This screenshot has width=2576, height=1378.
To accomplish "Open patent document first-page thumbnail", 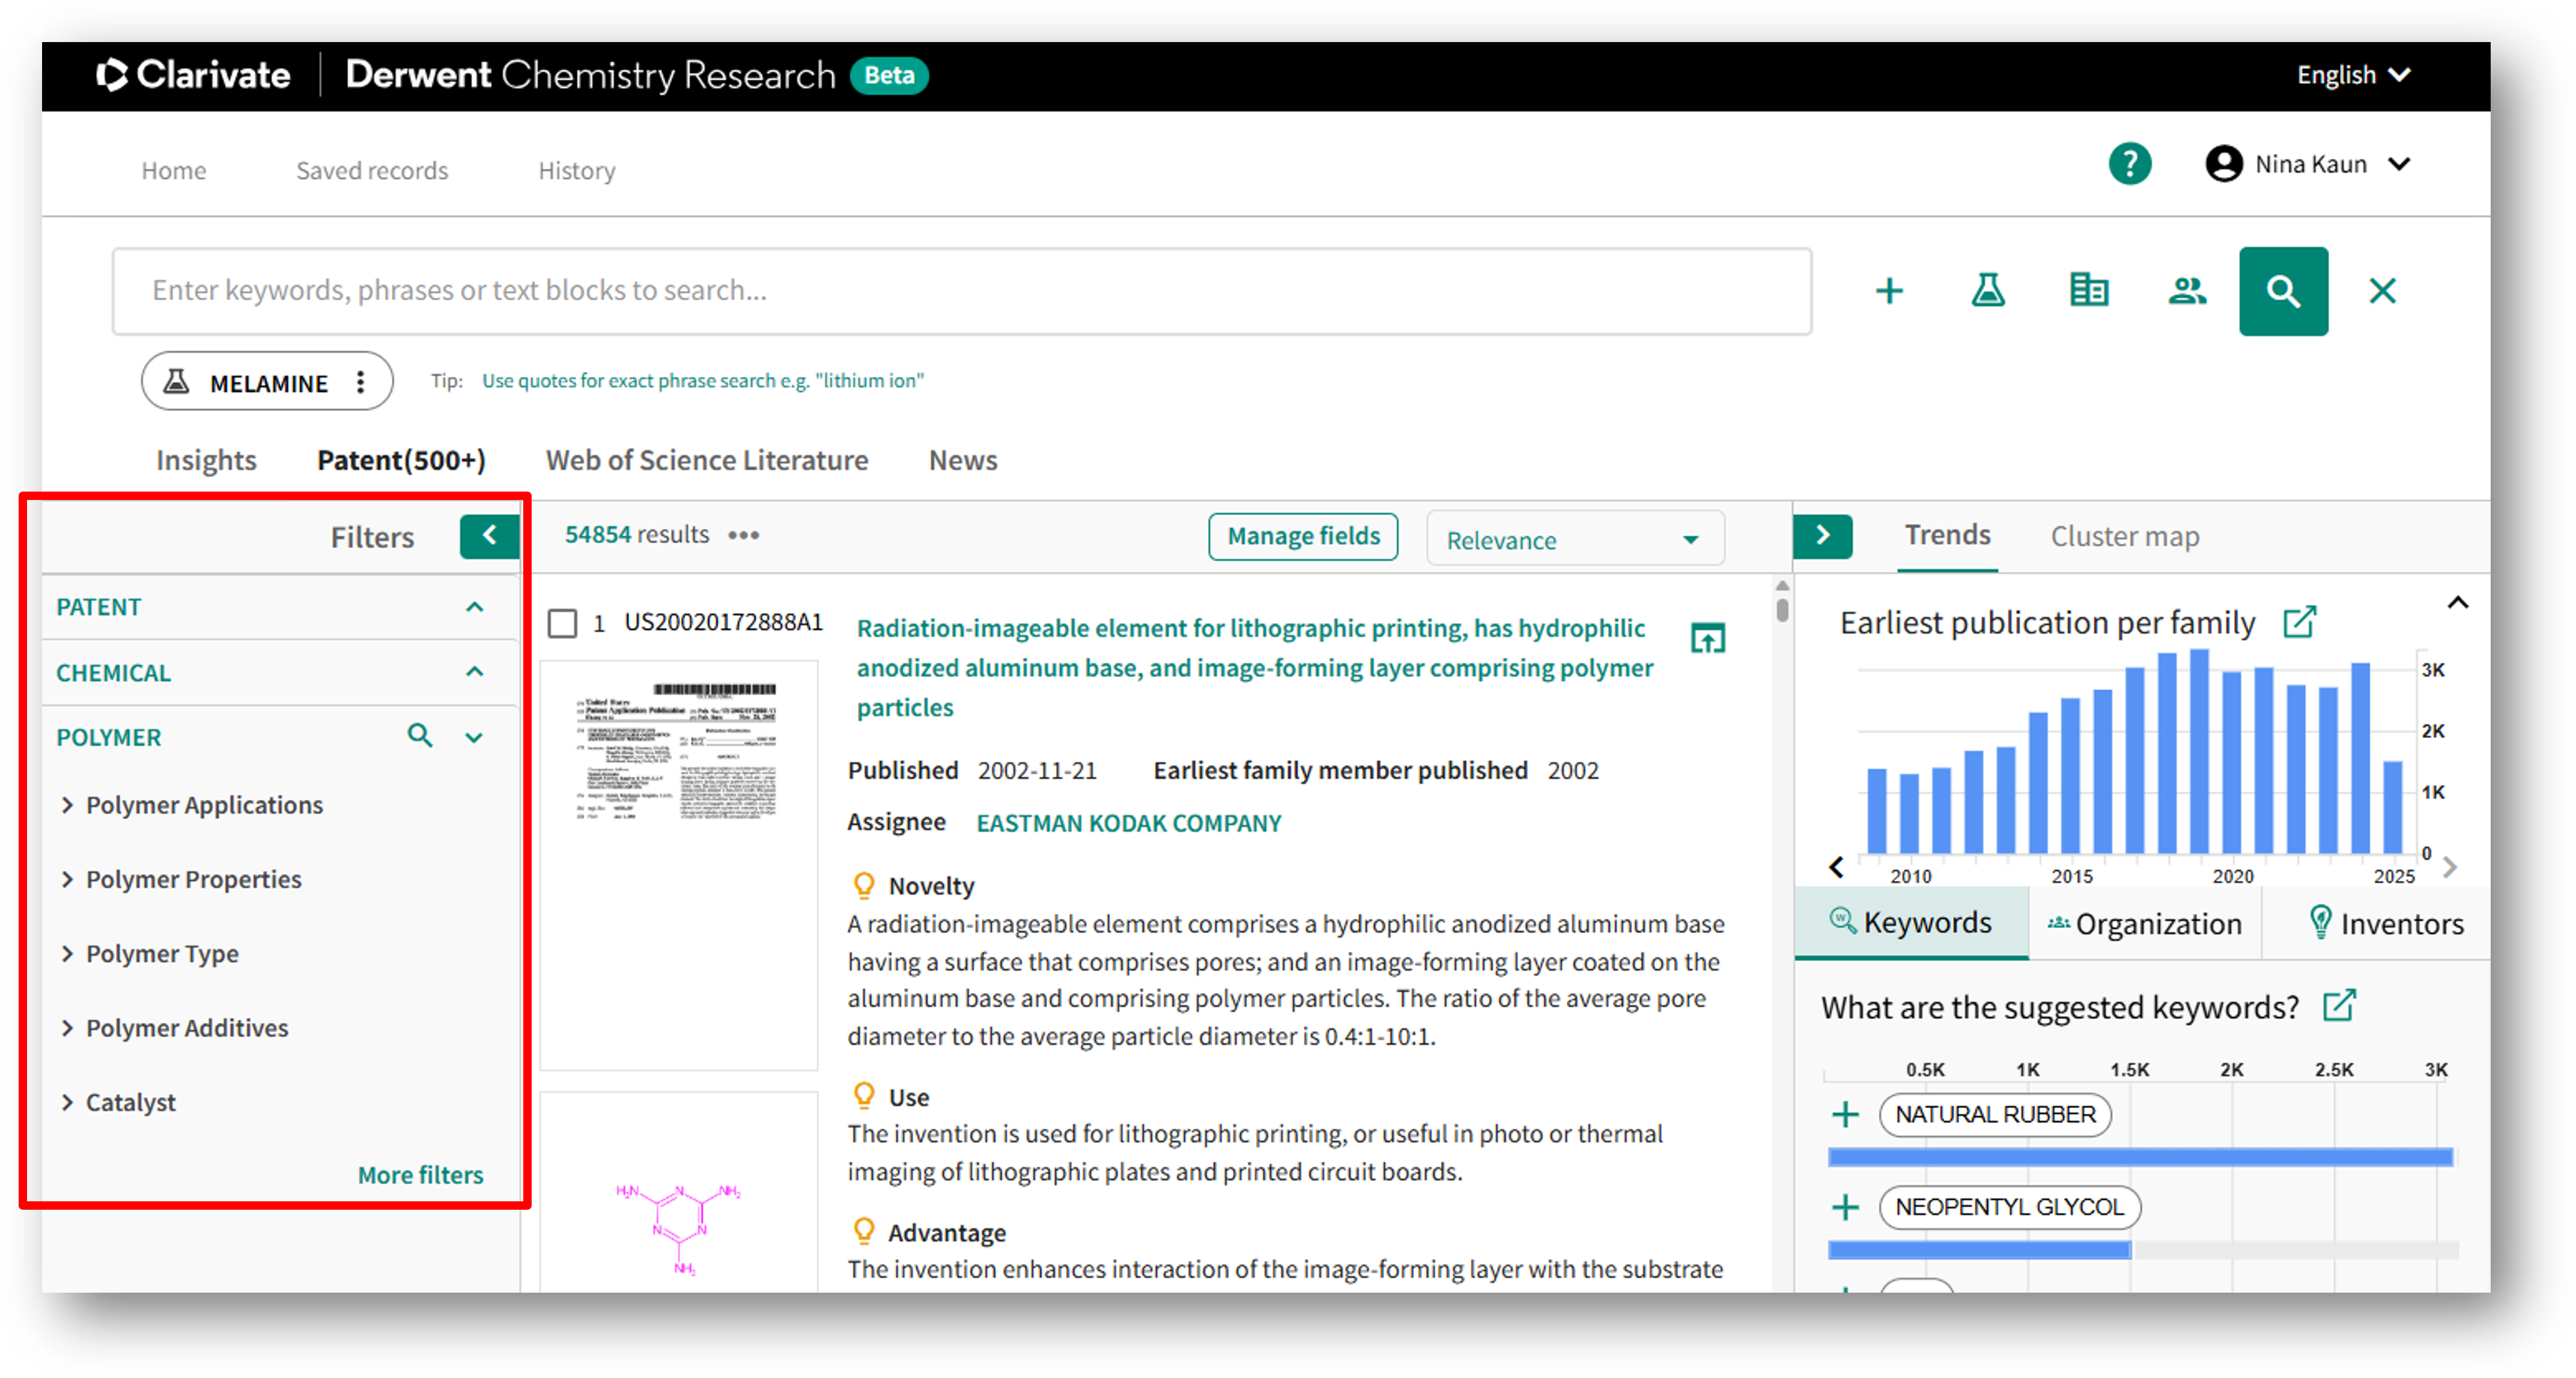I will [678, 864].
